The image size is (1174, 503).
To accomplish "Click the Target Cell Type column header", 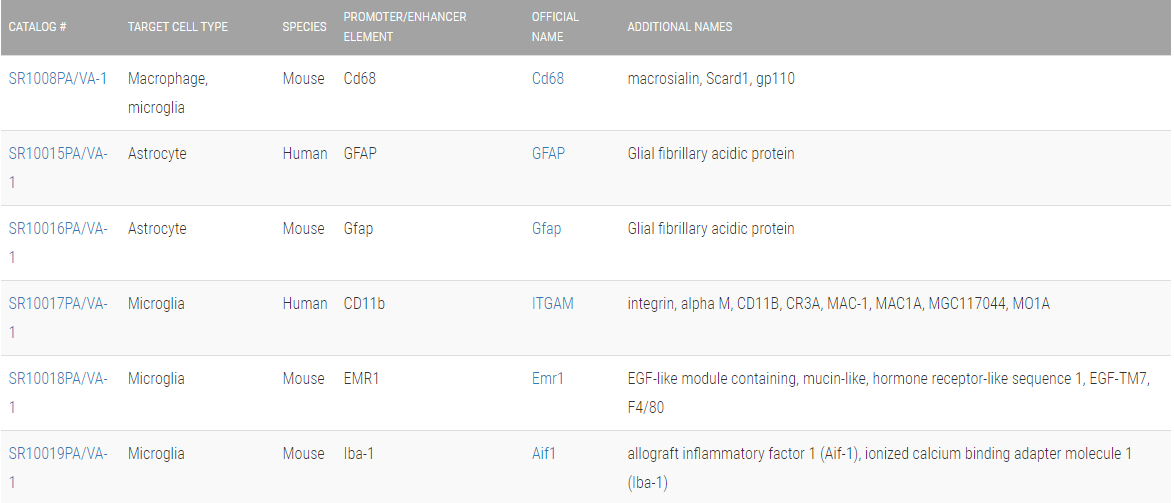I will 178,27.
